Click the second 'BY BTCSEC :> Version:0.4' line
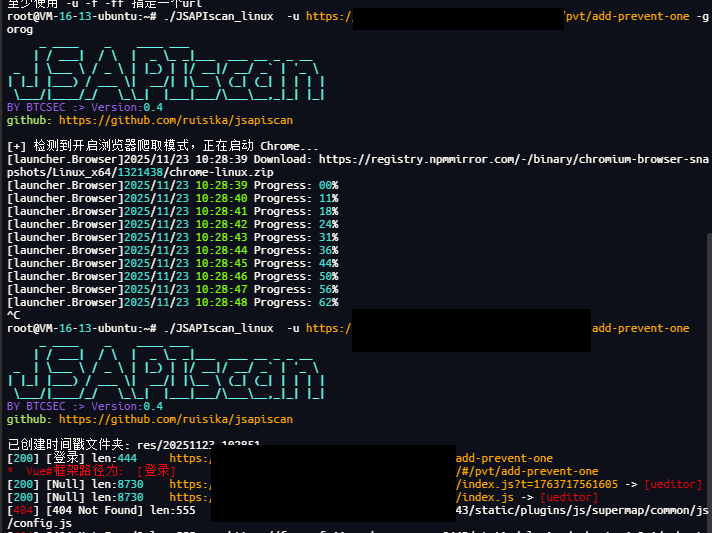712x533 pixels. coord(85,406)
